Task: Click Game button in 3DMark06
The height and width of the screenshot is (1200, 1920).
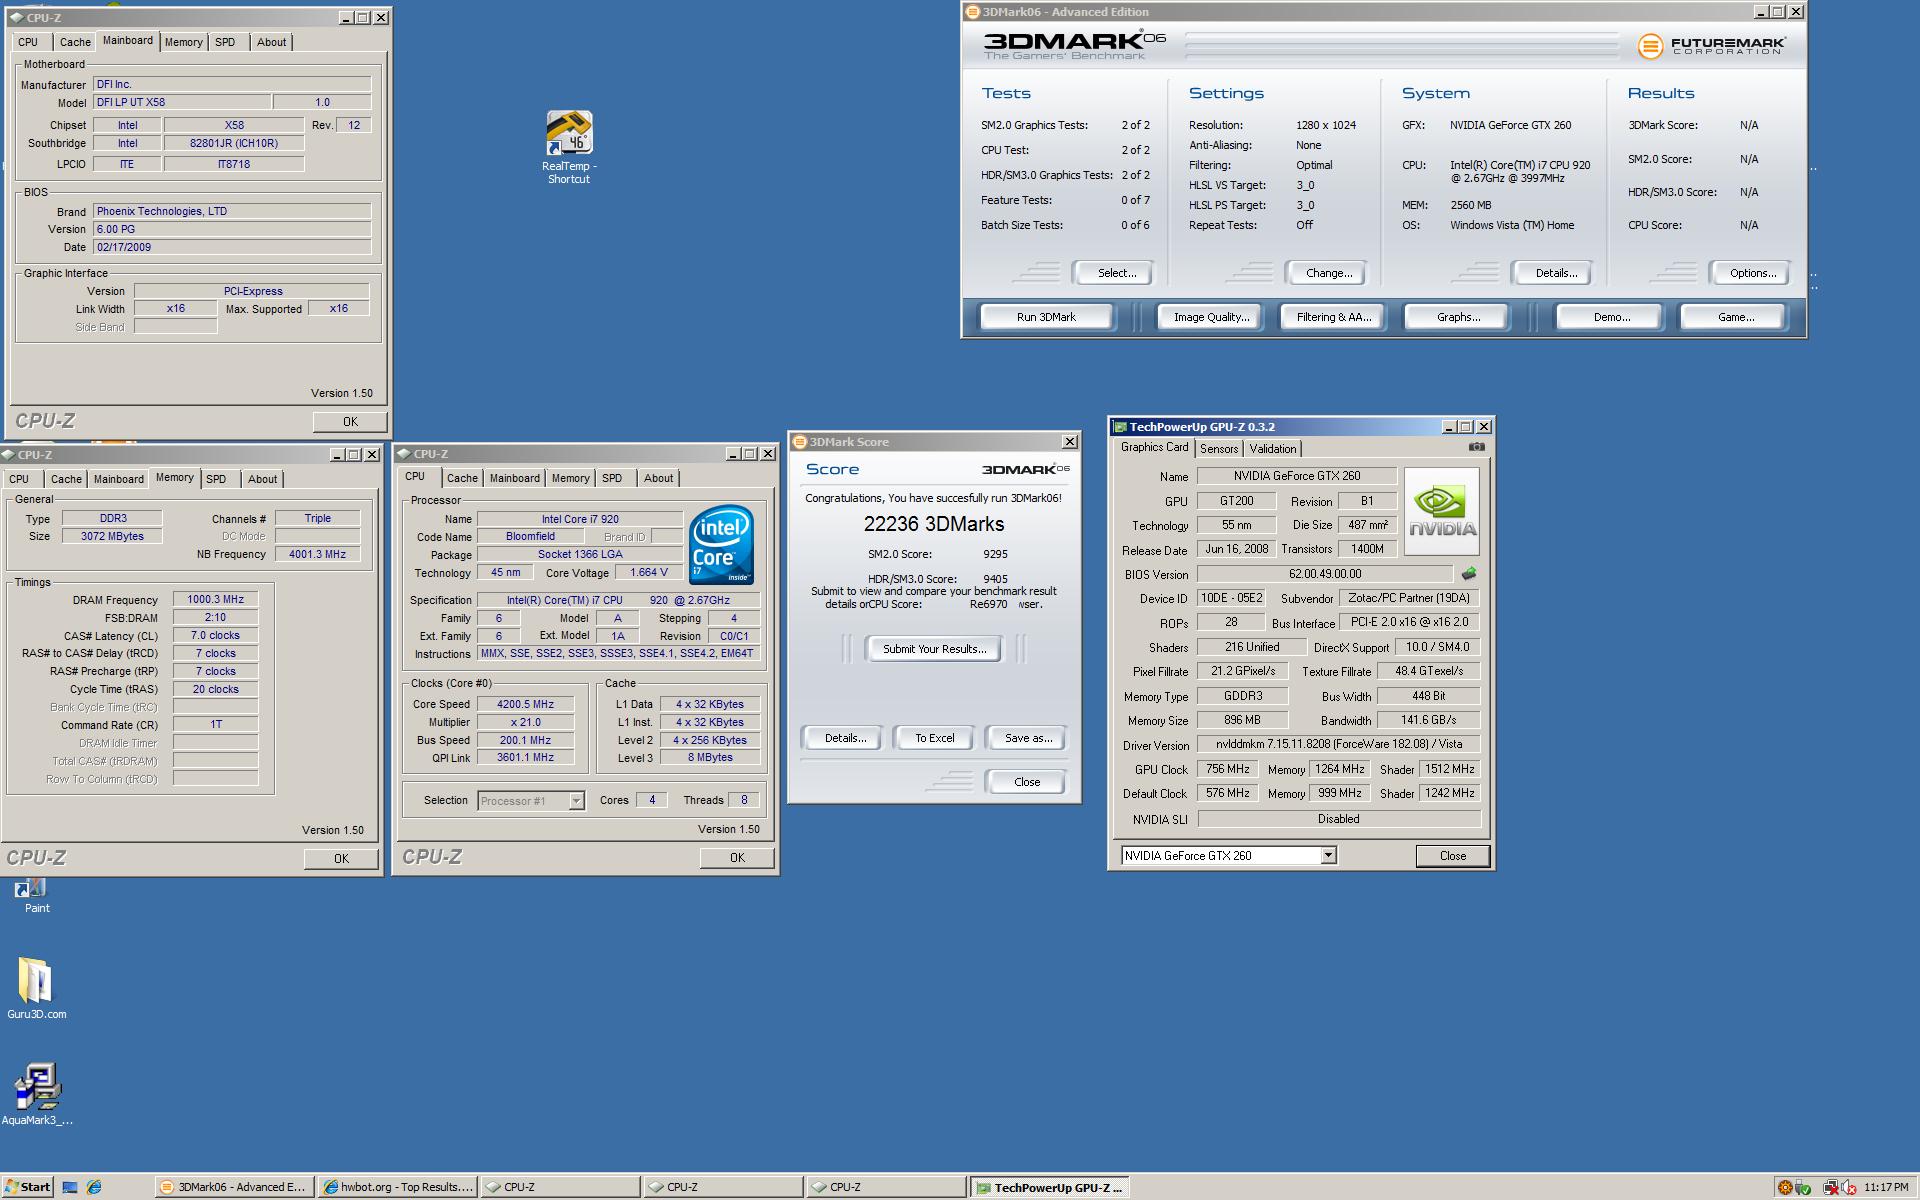Action: [1735, 317]
